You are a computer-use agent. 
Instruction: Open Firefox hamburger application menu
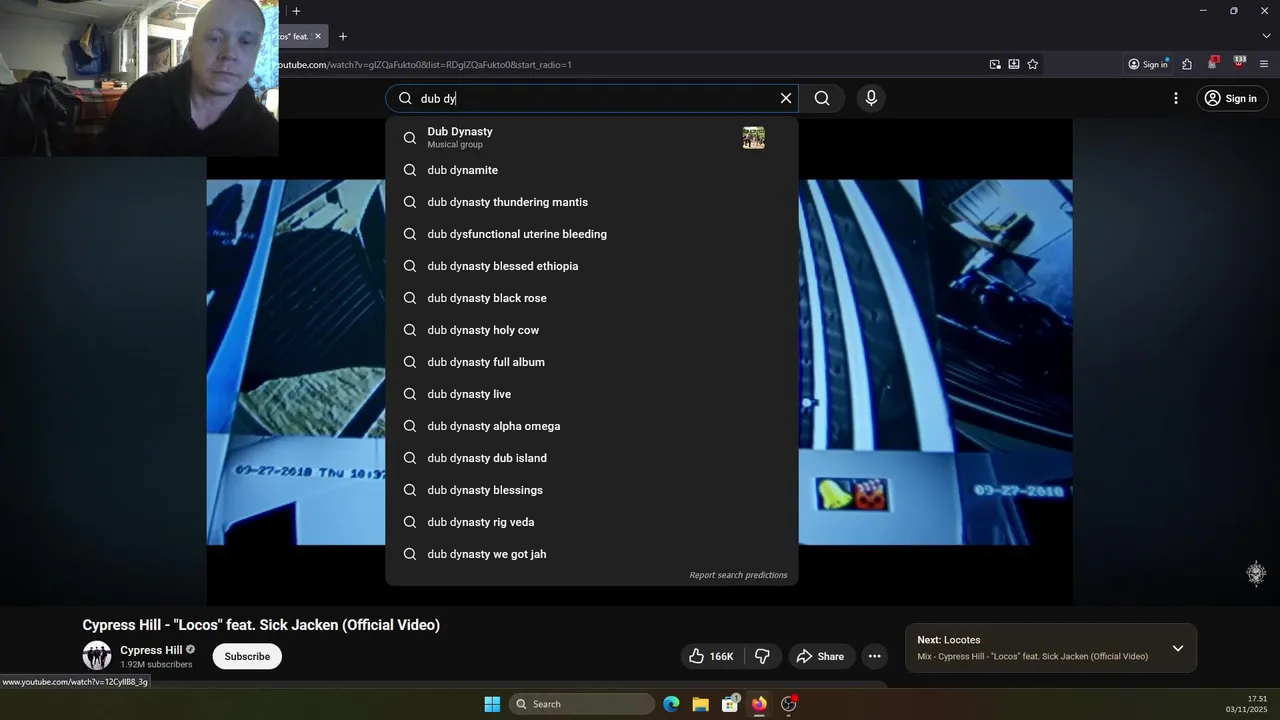coord(1264,64)
